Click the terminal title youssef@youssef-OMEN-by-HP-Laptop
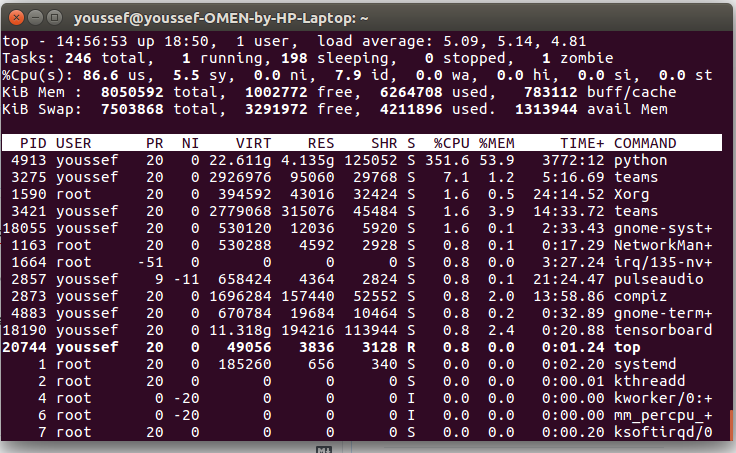This screenshot has height=453, width=736. pyautogui.click(x=221, y=18)
